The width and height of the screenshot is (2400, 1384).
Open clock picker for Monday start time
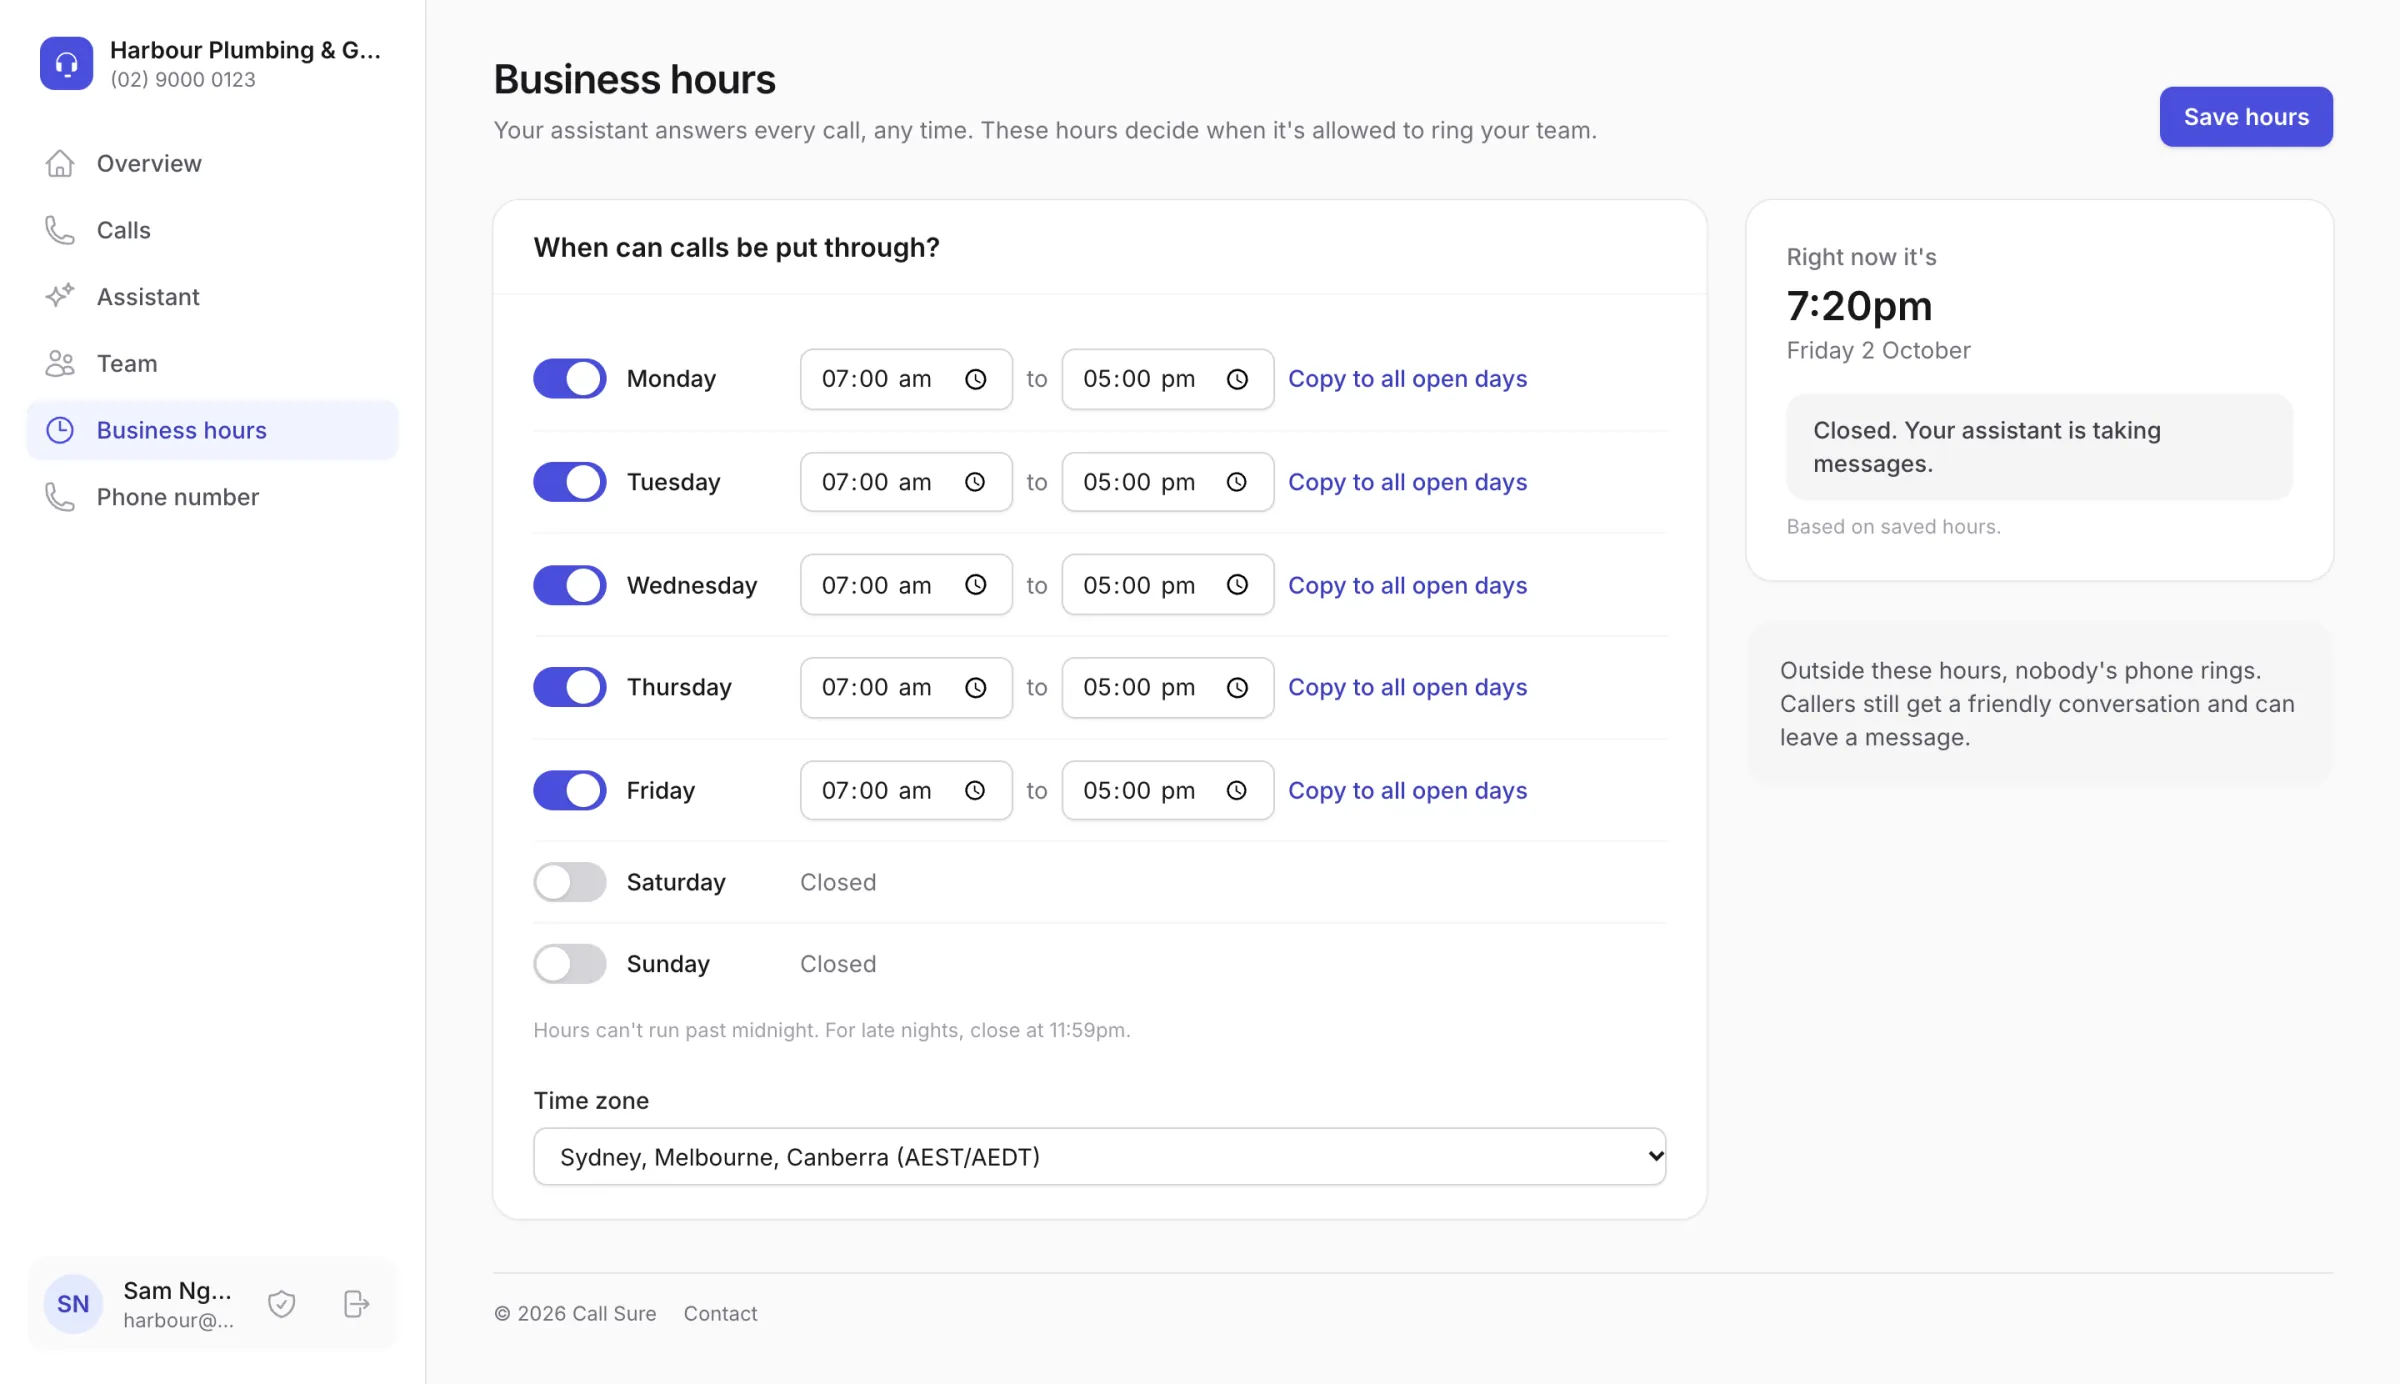click(x=975, y=379)
